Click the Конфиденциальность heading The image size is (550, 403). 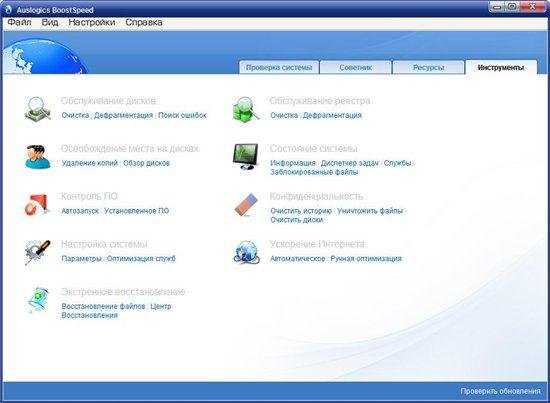pos(316,196)
